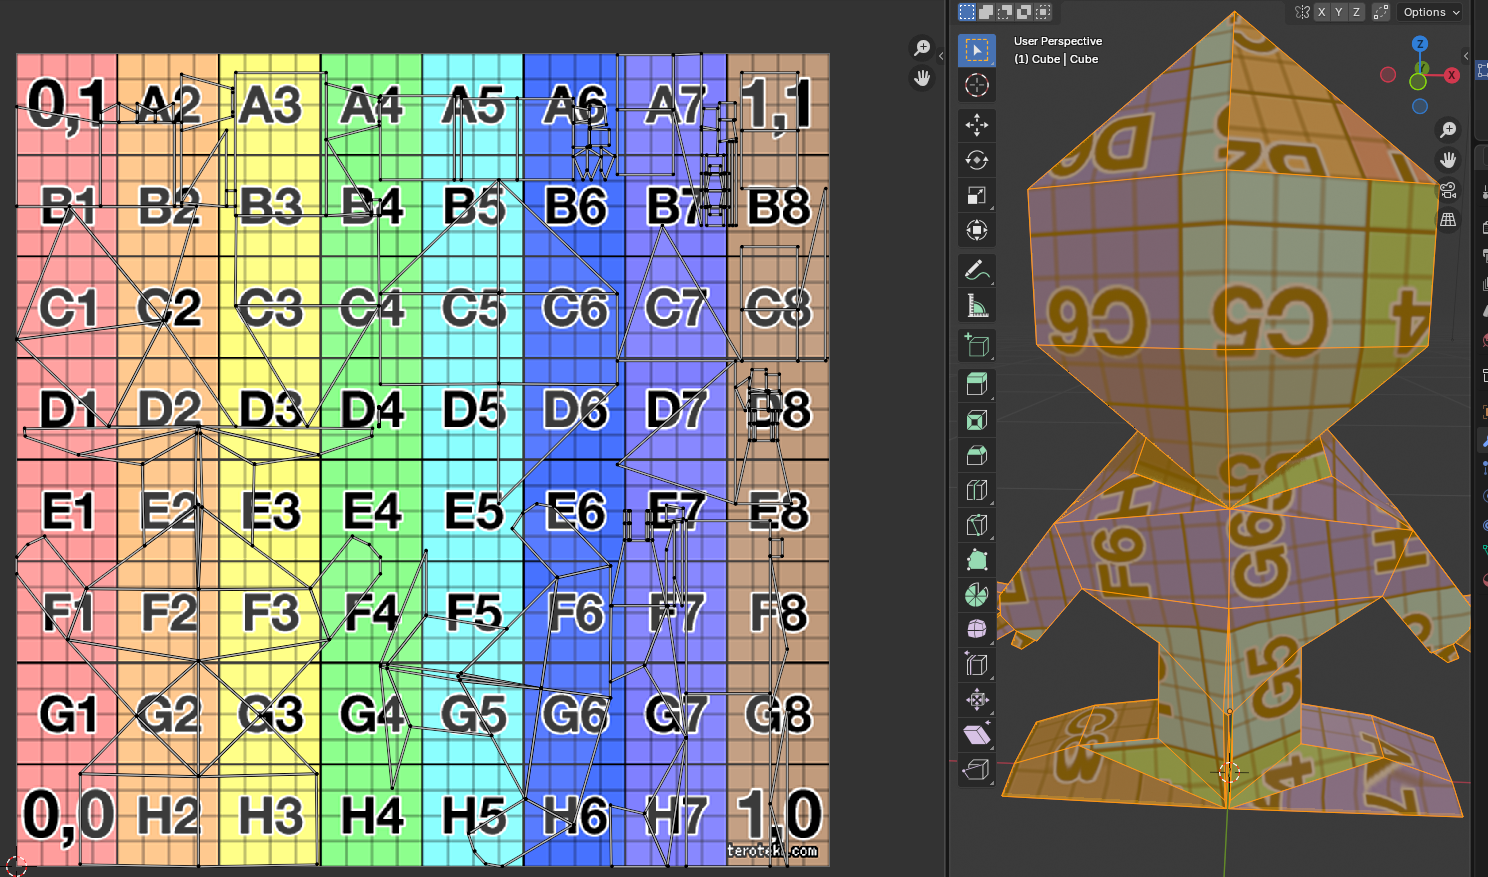The width and height of the screenshot is (1488, 877).
Task: Pick the Inset Faces tool
Action: [x=977, y=420]
